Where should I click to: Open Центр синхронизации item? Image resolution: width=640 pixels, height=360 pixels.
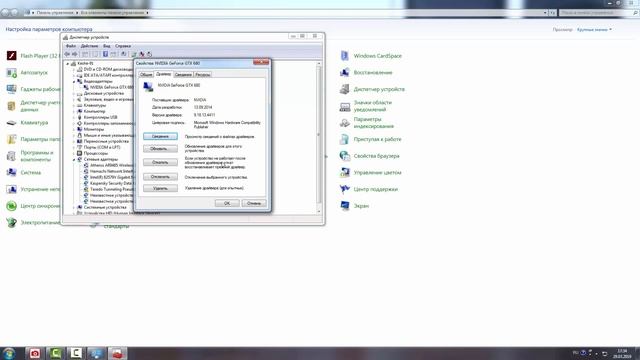click(33, 206)
